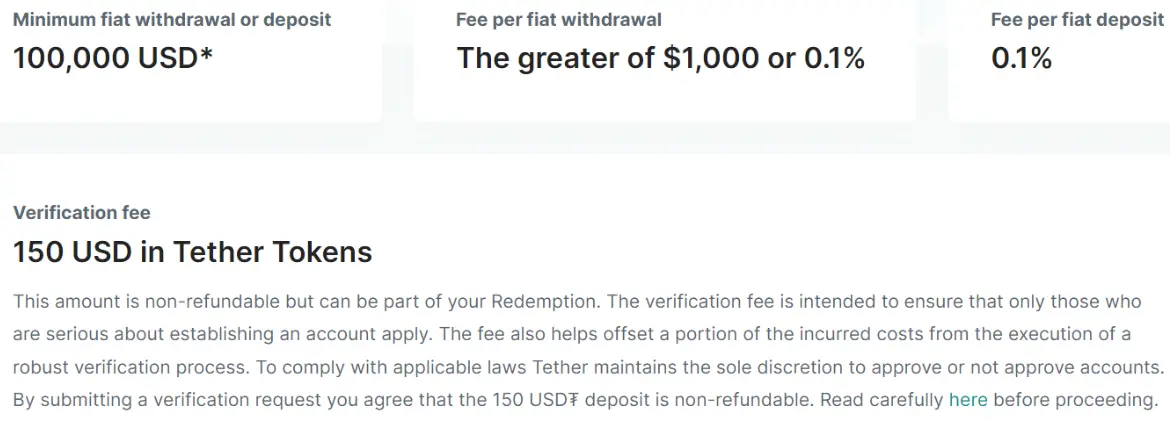The width and height of the screenshot is (1170, 425).
Task: Click the asterisk after 100,000 USD
Action: (206, 55)
